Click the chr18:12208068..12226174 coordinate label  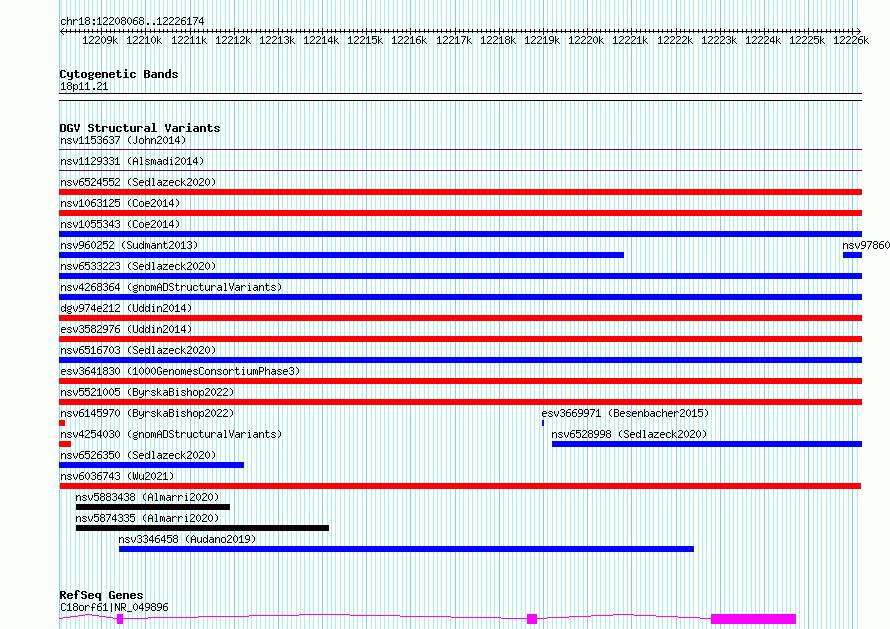point(132,21)
